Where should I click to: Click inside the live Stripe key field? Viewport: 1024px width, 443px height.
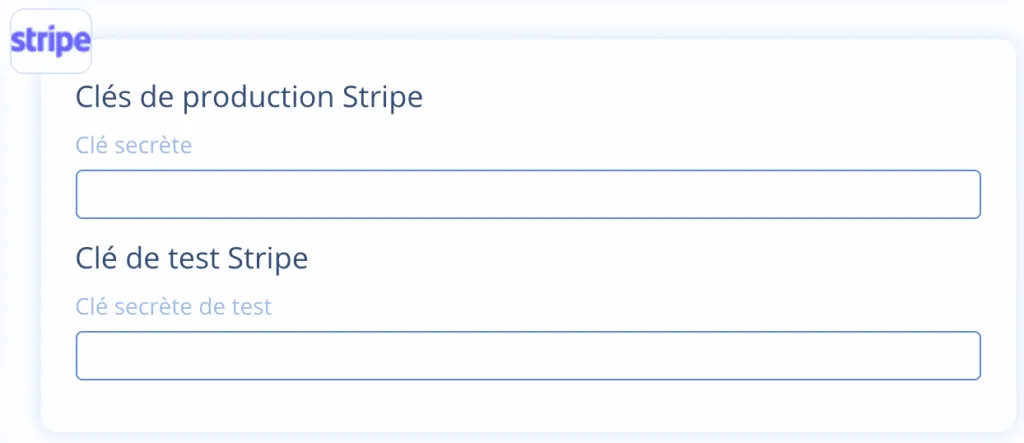click(528, 194)
